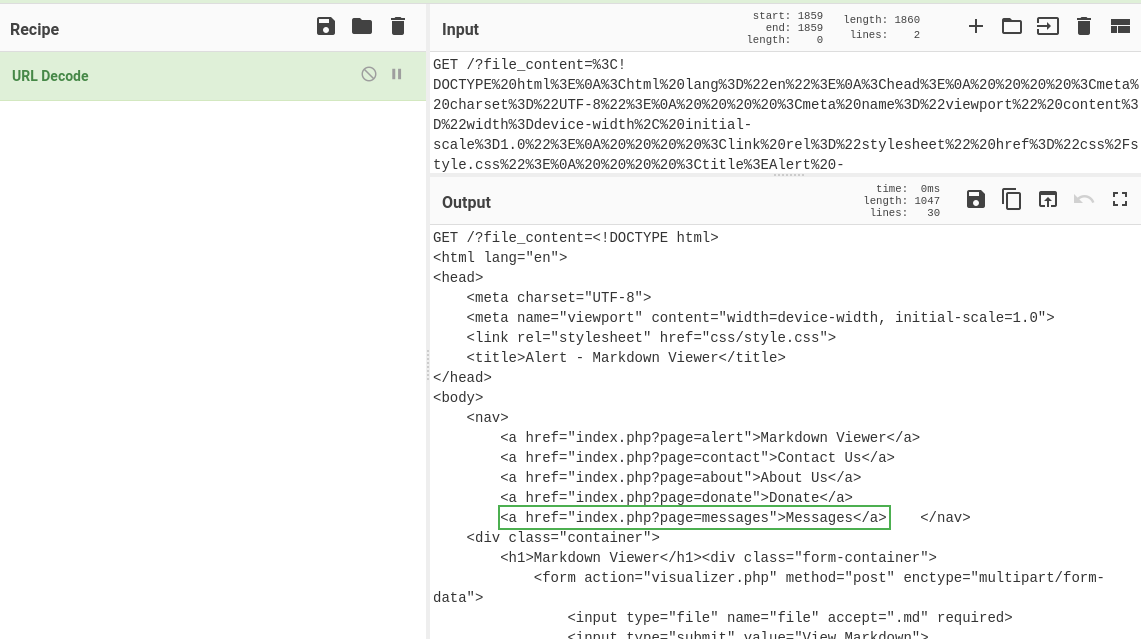Clear input and output with trash icon
Image resolution: width=1141 pixels, height=639 pixels.
point(1084,27)
